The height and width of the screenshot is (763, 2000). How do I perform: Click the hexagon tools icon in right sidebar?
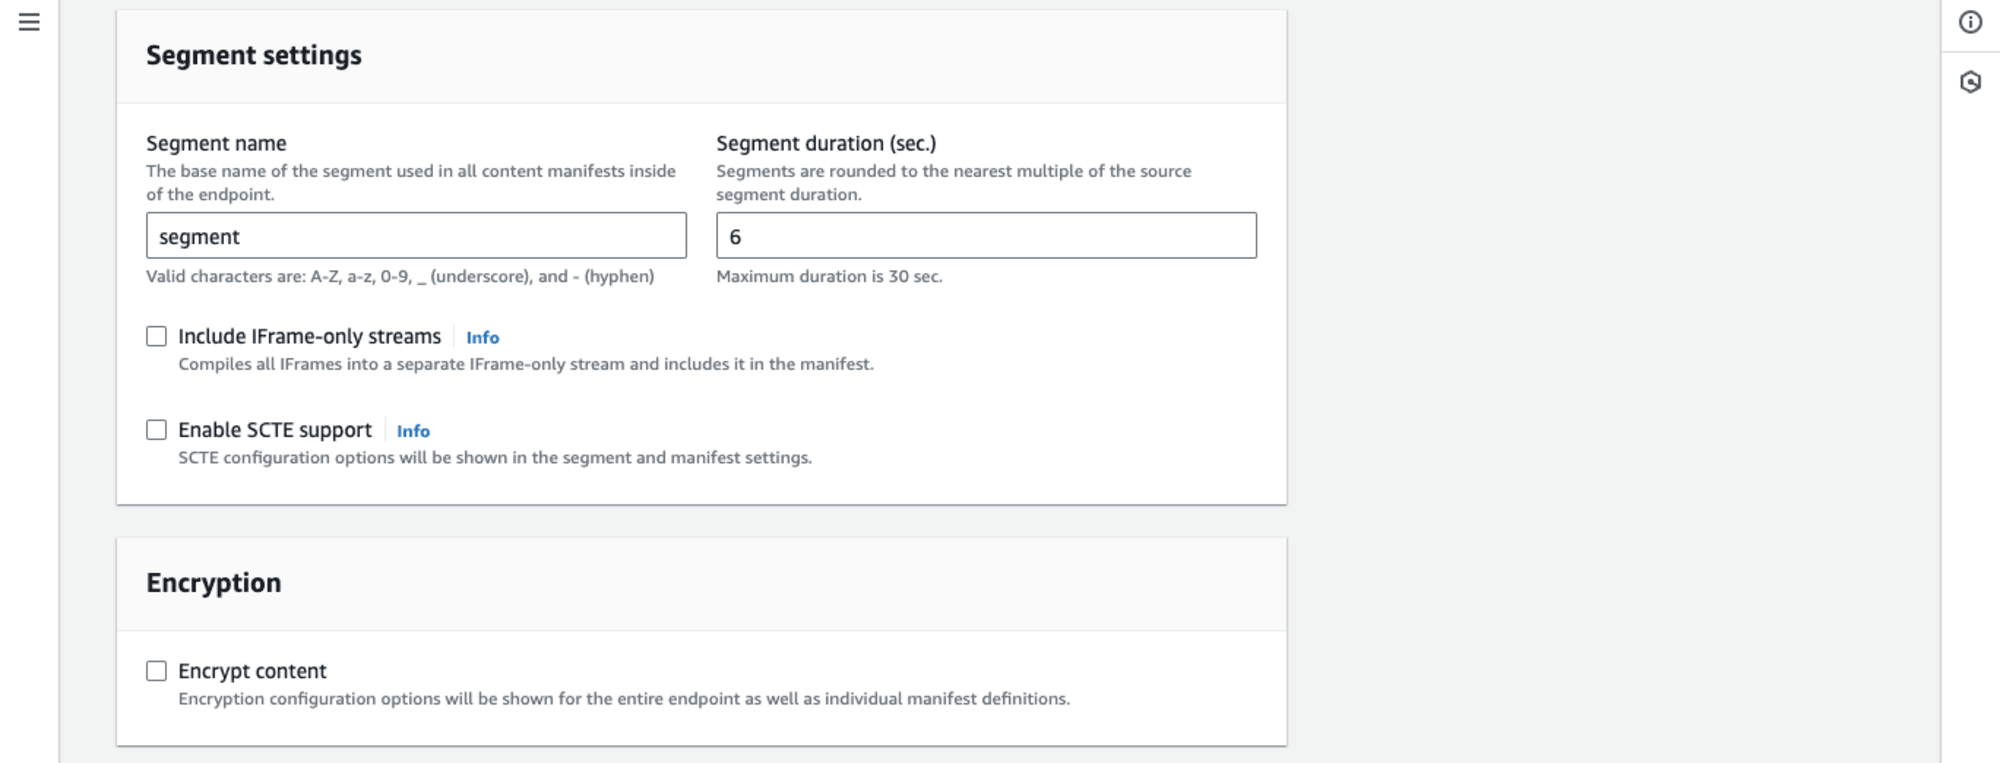tap(1970, 82)
